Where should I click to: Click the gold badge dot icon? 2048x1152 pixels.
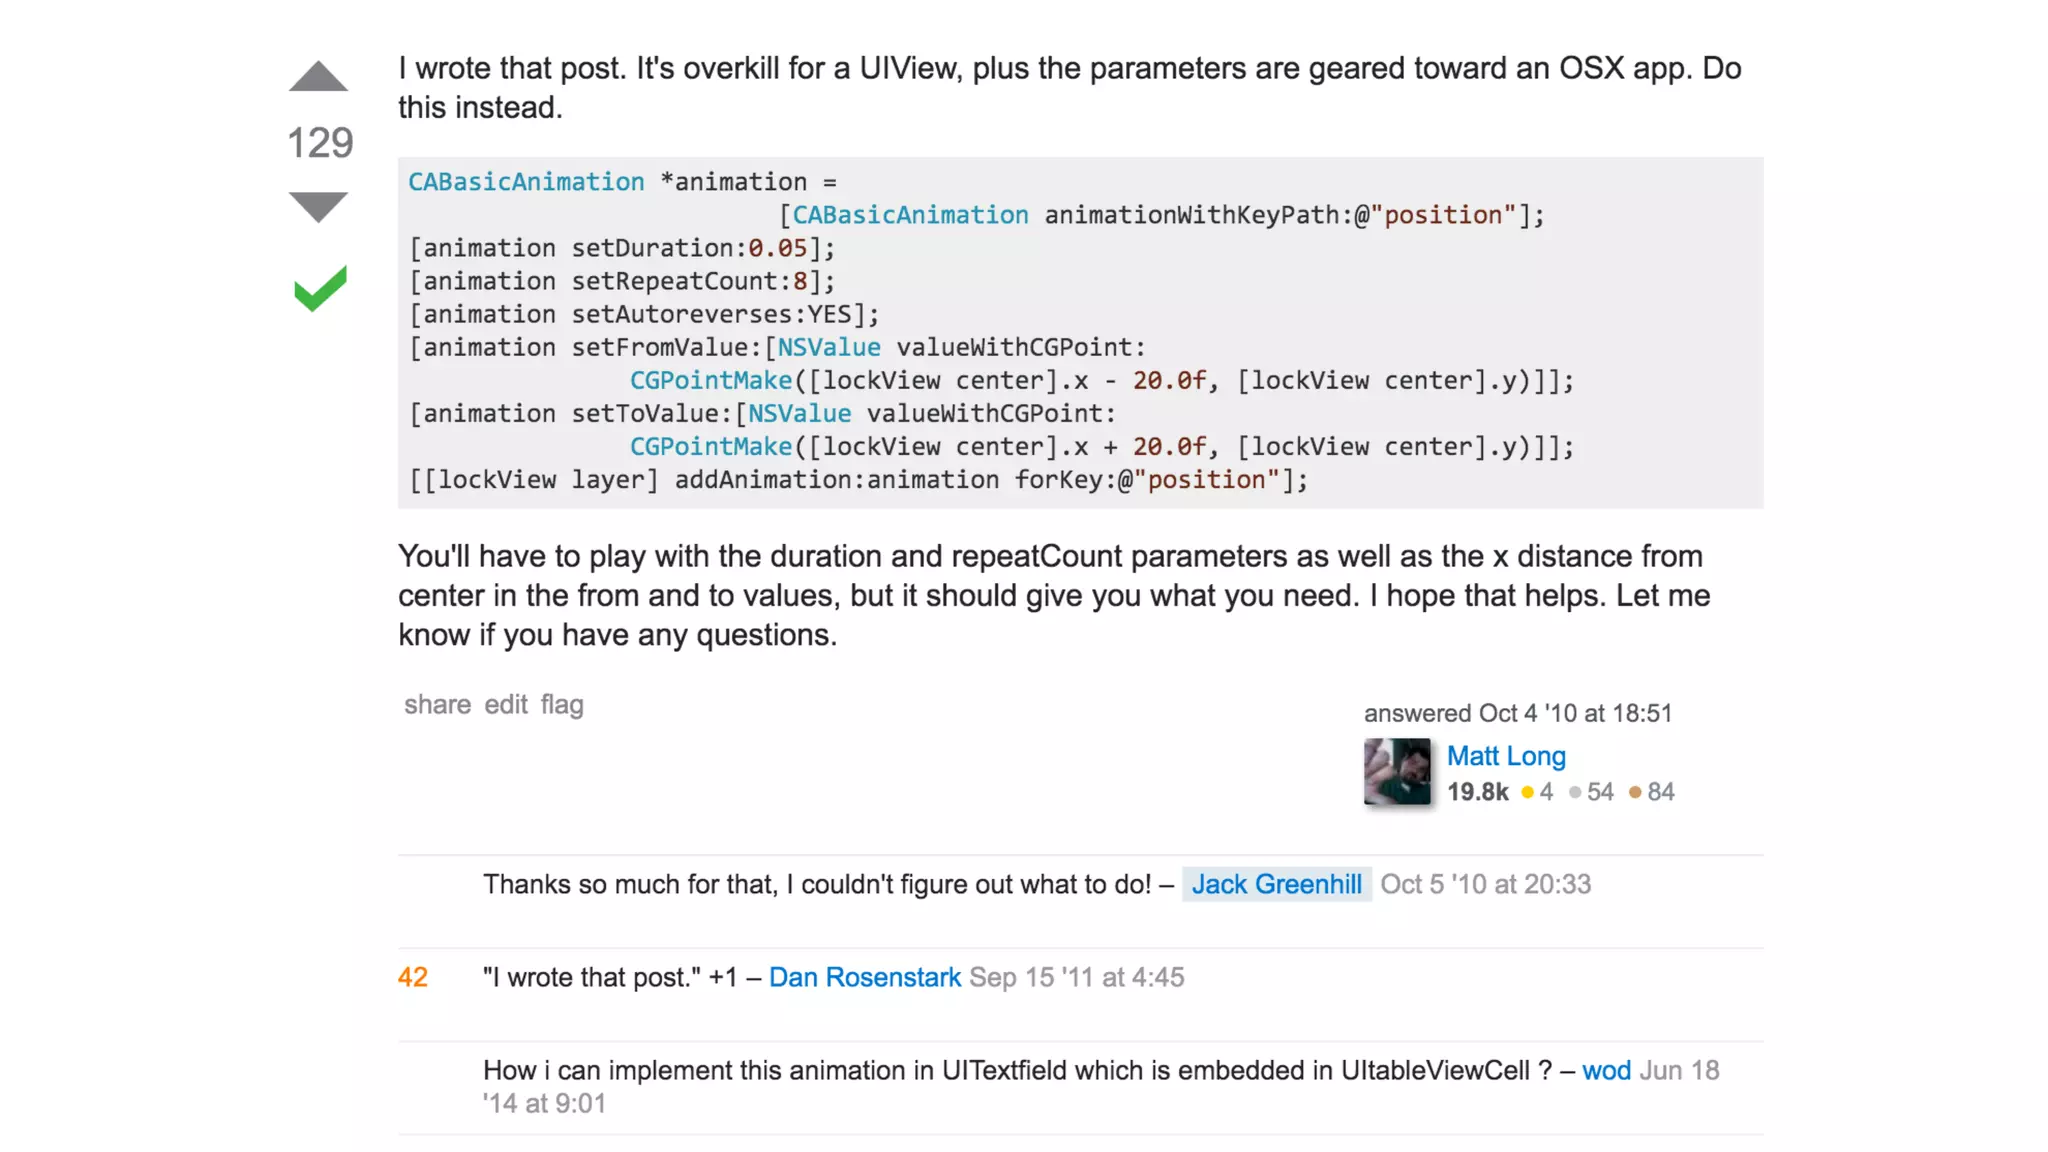pos(1527,793)
